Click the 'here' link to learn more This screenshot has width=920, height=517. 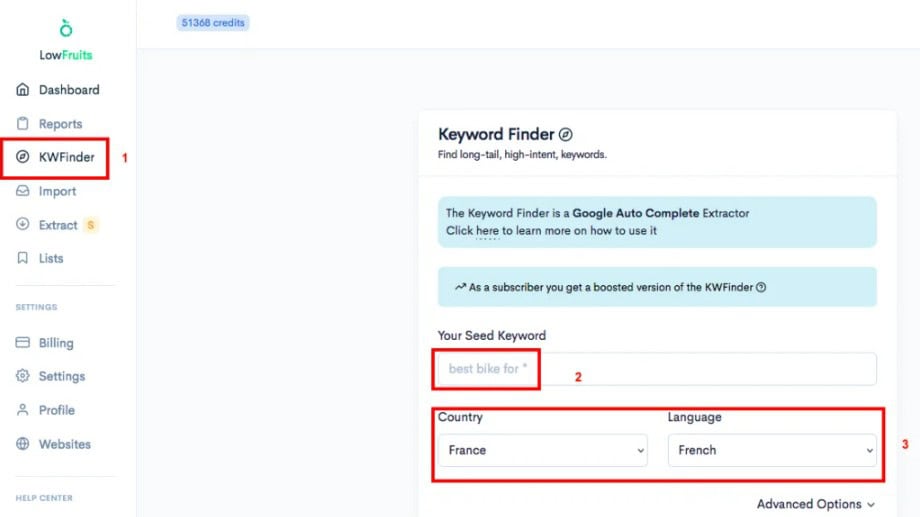tap(487, 231)
